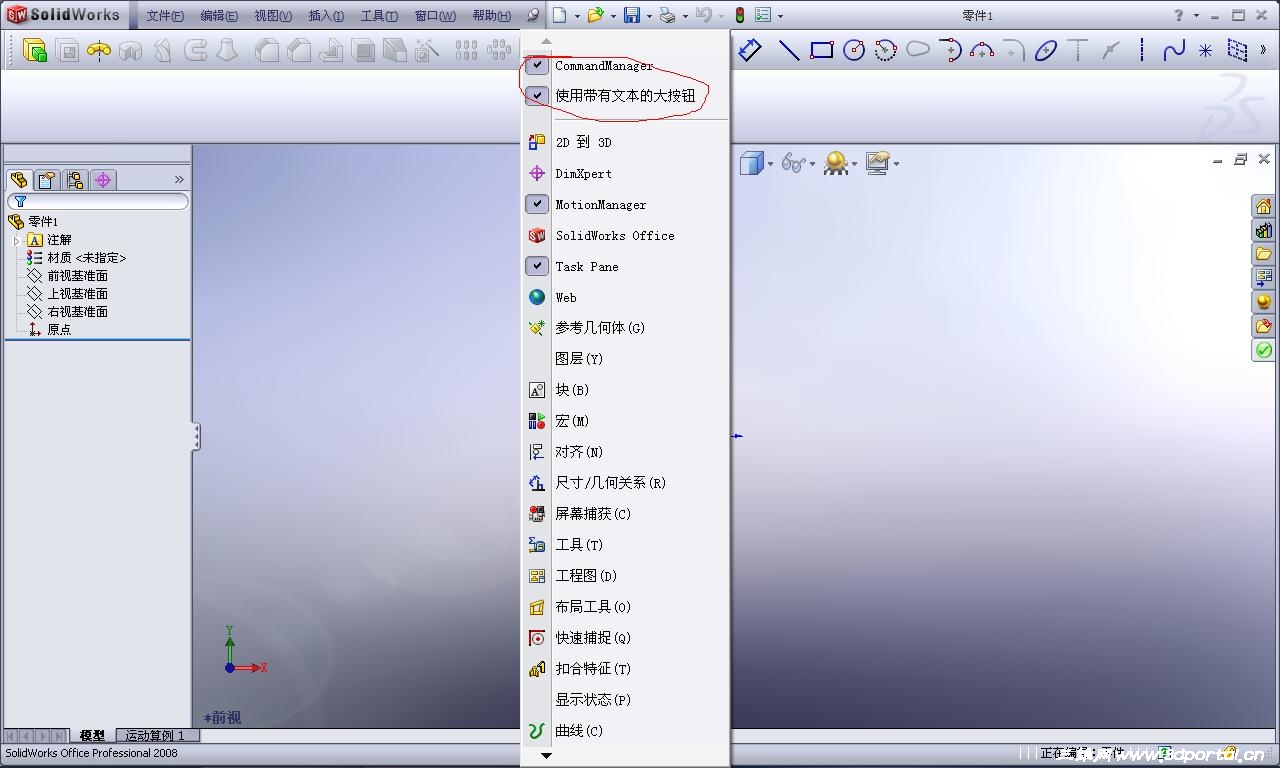The width and height of the screenshot is (1280, 768).
Task: Open the File Explorer task pane icon
Action: point(1264,254)
